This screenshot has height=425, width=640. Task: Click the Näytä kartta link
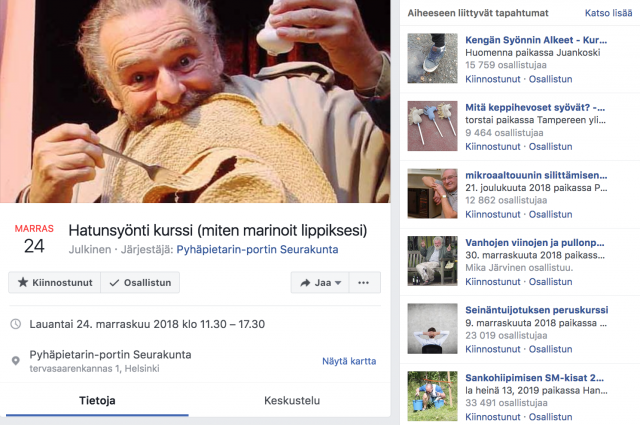coord(349,361)
